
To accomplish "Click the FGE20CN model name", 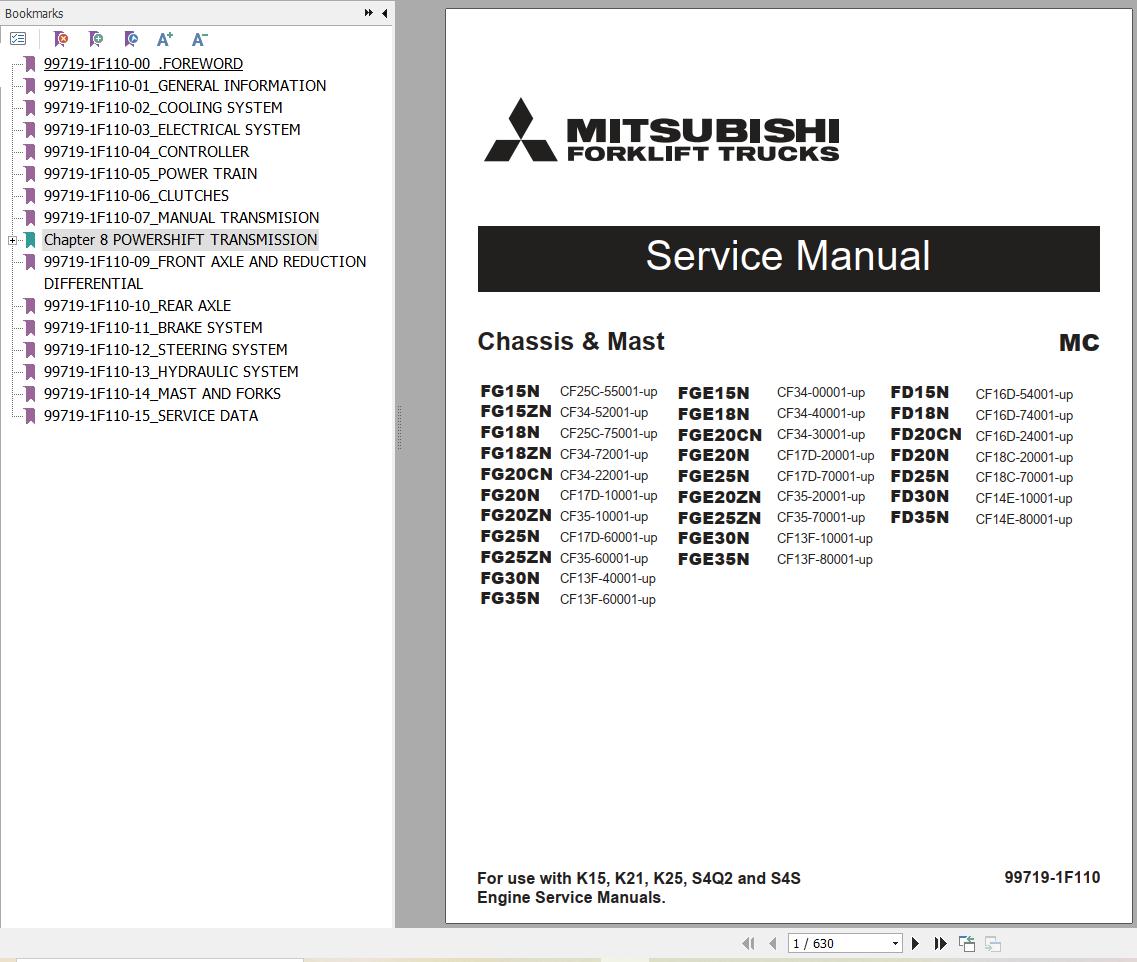I will (719, 435).
